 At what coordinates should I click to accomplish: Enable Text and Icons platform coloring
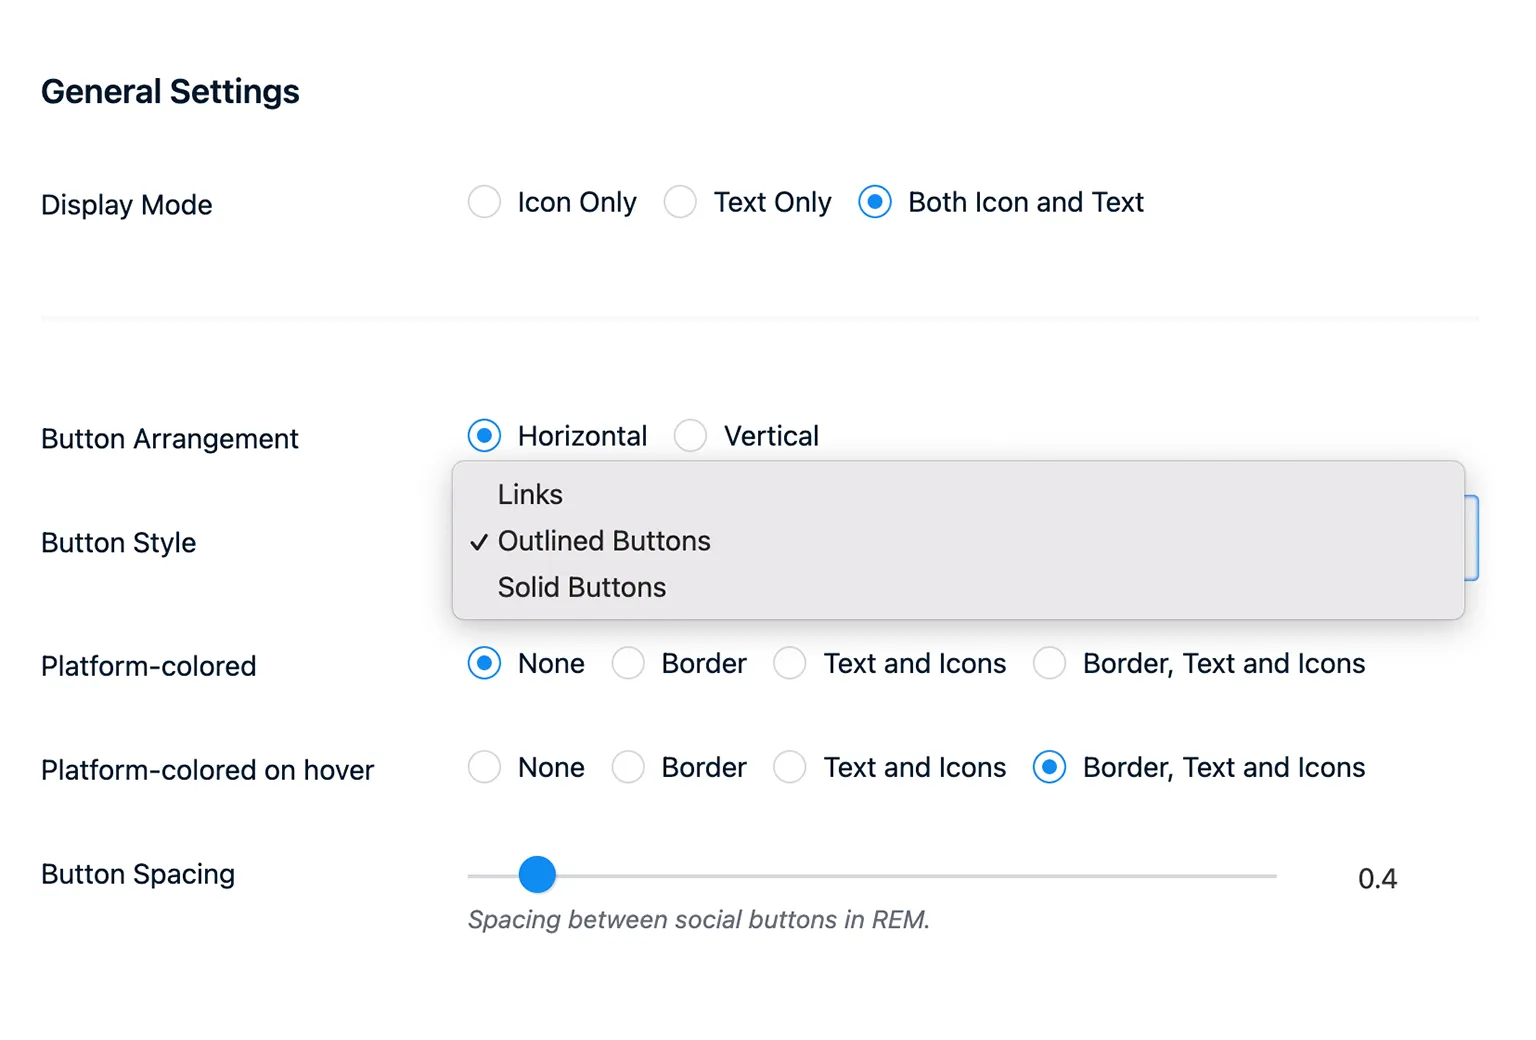(789, 663)
